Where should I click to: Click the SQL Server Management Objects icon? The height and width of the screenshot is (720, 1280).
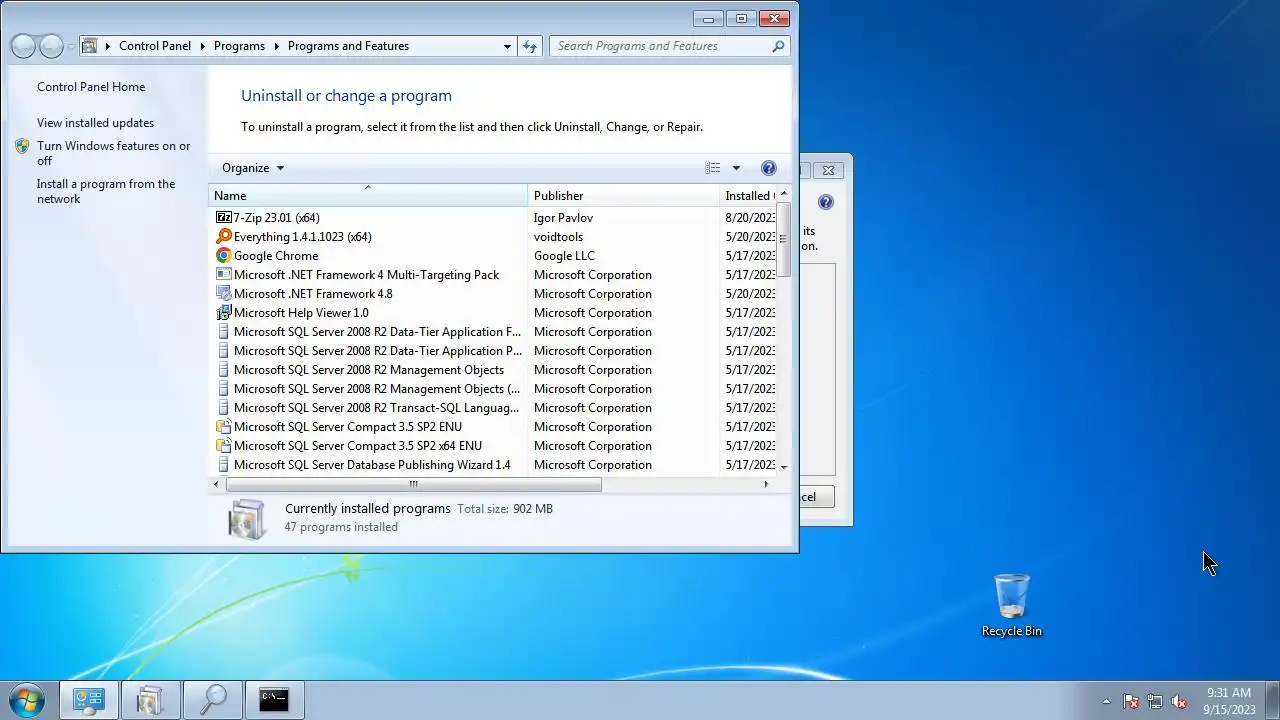(224, 369)
